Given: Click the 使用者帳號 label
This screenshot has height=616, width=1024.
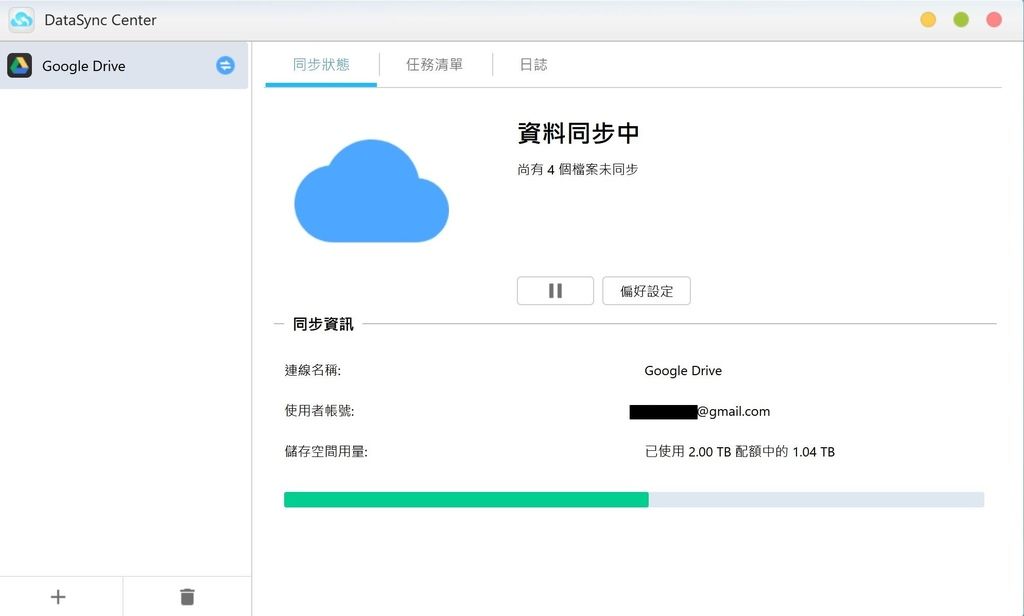Looking at the screenshot, I should click(x=319, y=411).
